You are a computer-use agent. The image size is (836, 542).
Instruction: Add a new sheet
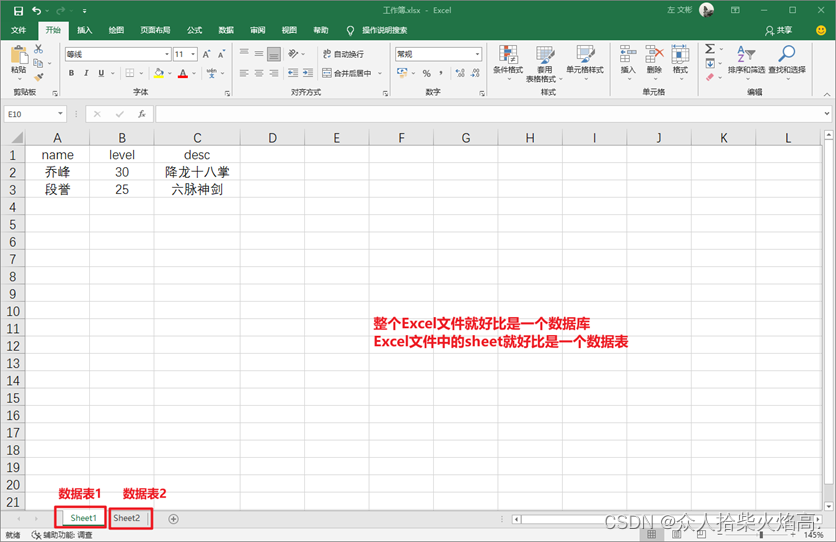(173, 519)
